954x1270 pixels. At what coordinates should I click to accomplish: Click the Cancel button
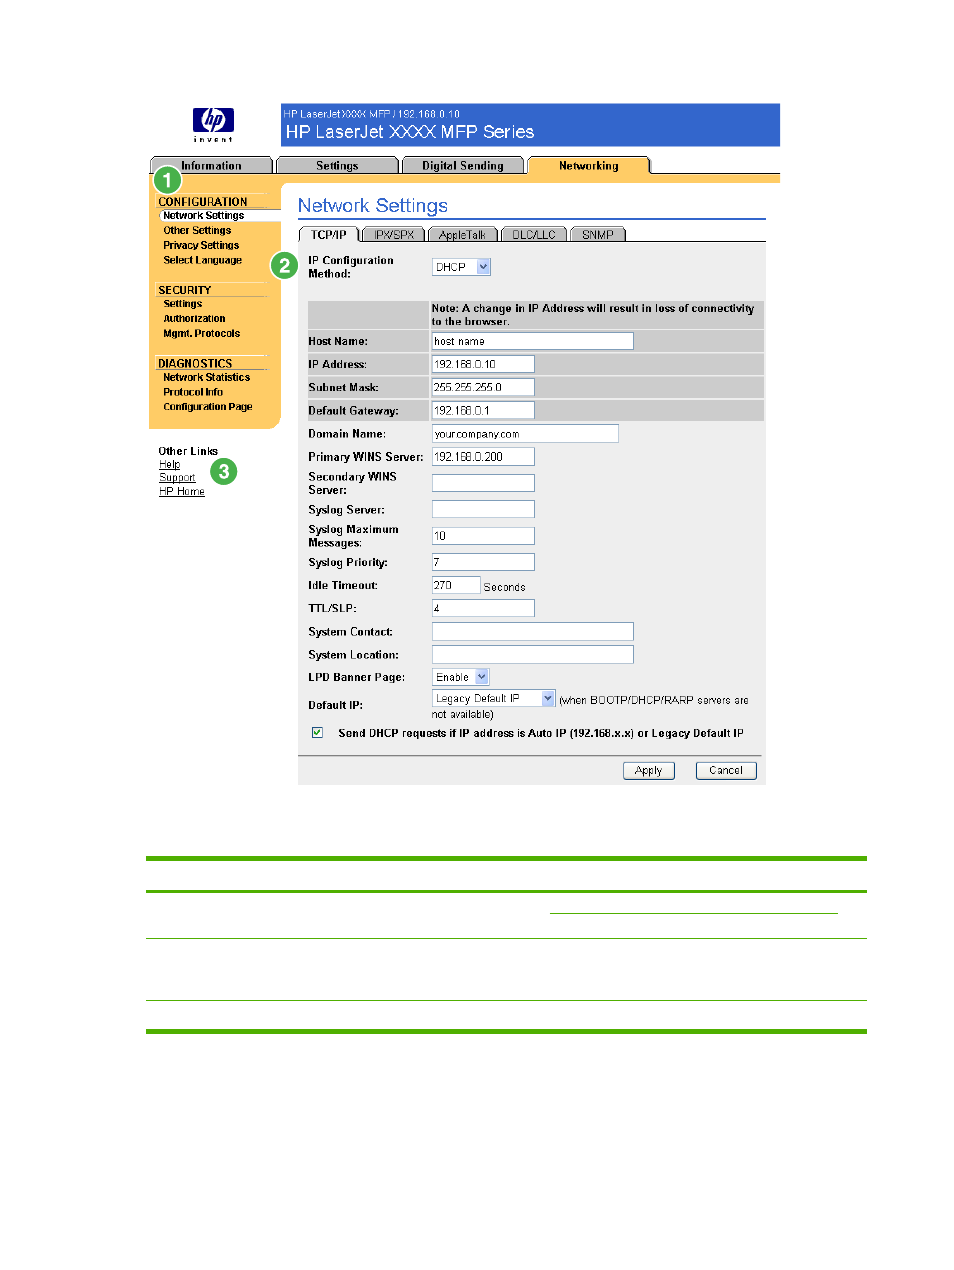726,771
